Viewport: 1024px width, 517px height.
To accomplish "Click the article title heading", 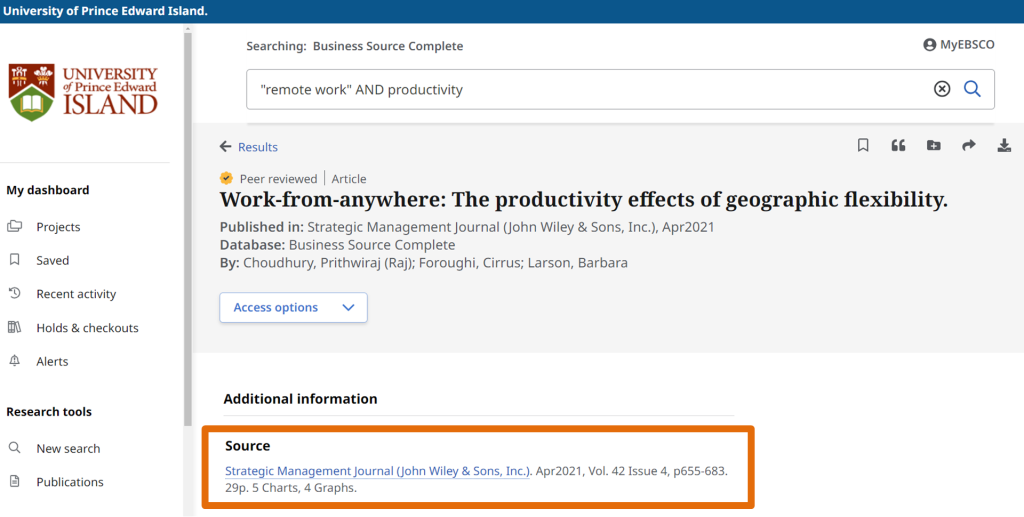I will pos(583,200).
